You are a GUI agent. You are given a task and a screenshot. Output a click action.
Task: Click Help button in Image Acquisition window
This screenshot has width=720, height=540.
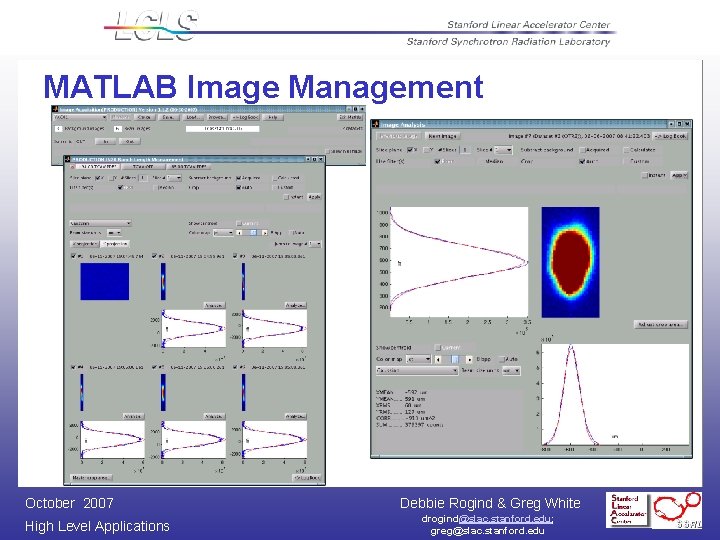(x=273, y=117)
